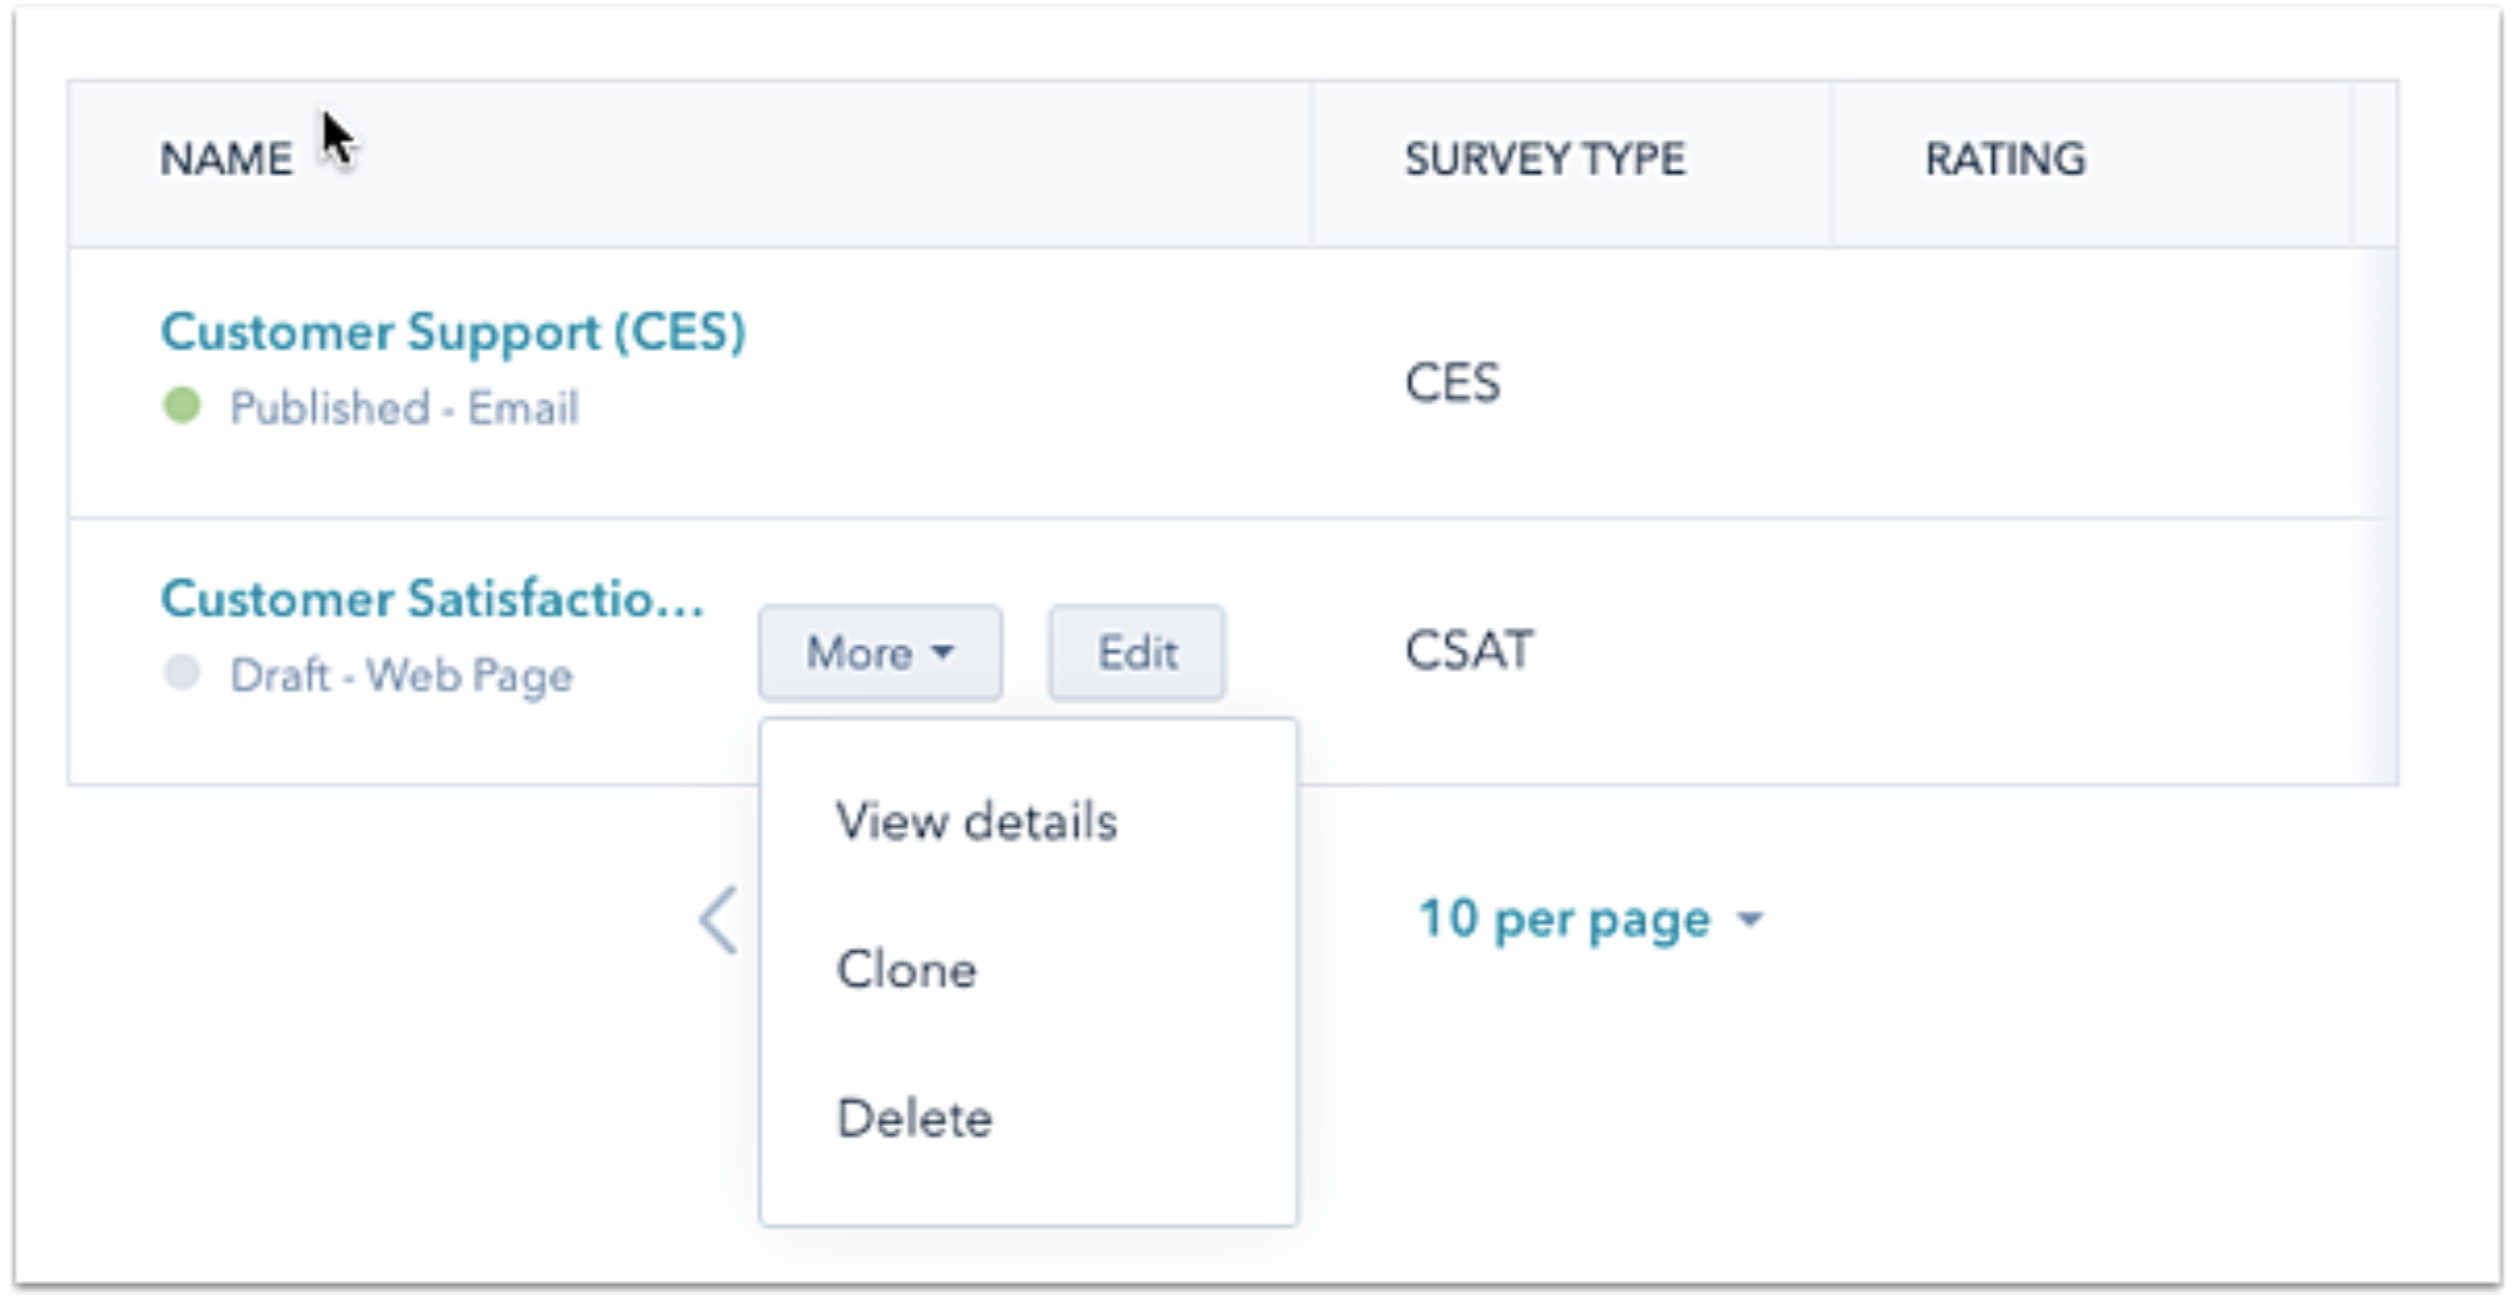
Task: Click the previous page chevron arrow
Action: [x=719, y=920]
